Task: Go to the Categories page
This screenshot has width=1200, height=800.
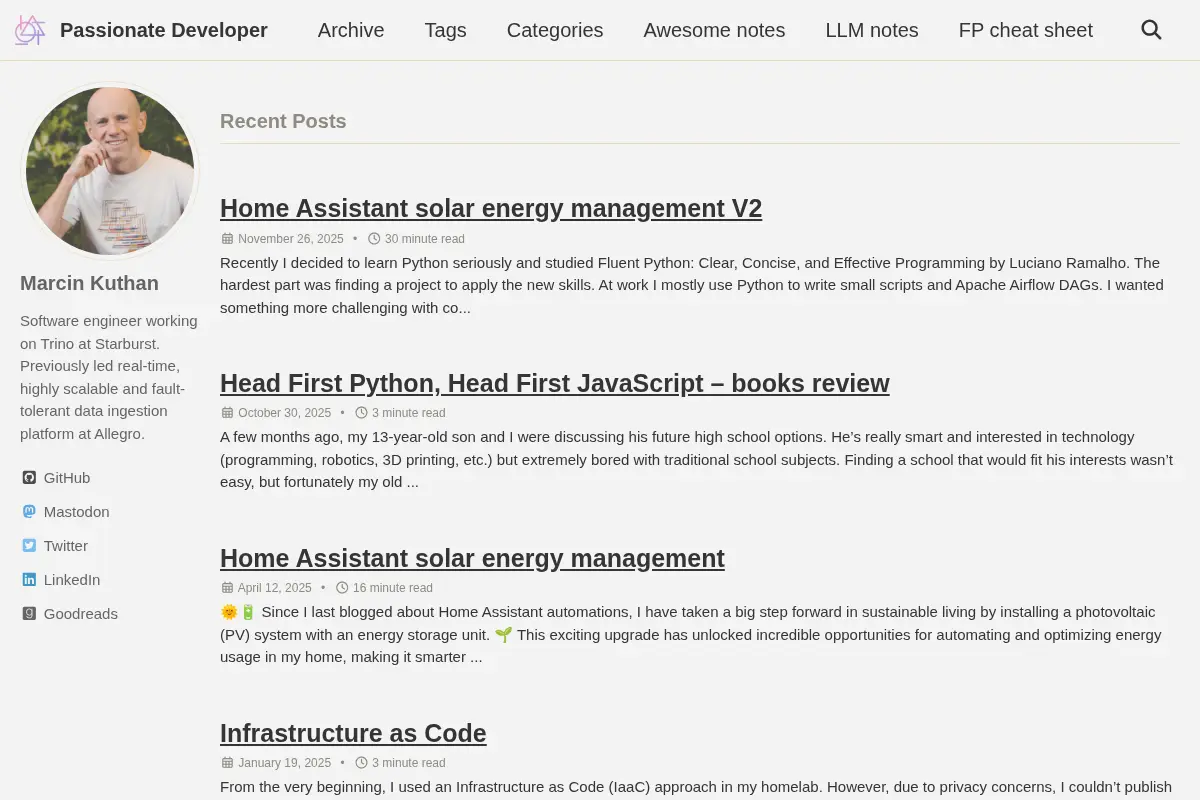Action: tap(555, 30)
